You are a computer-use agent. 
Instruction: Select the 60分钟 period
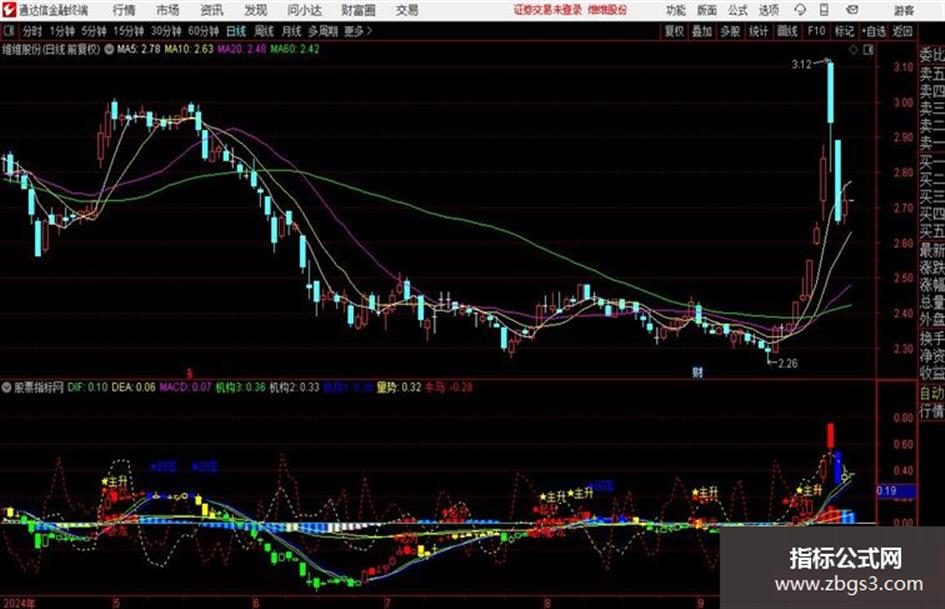[203, 31]
